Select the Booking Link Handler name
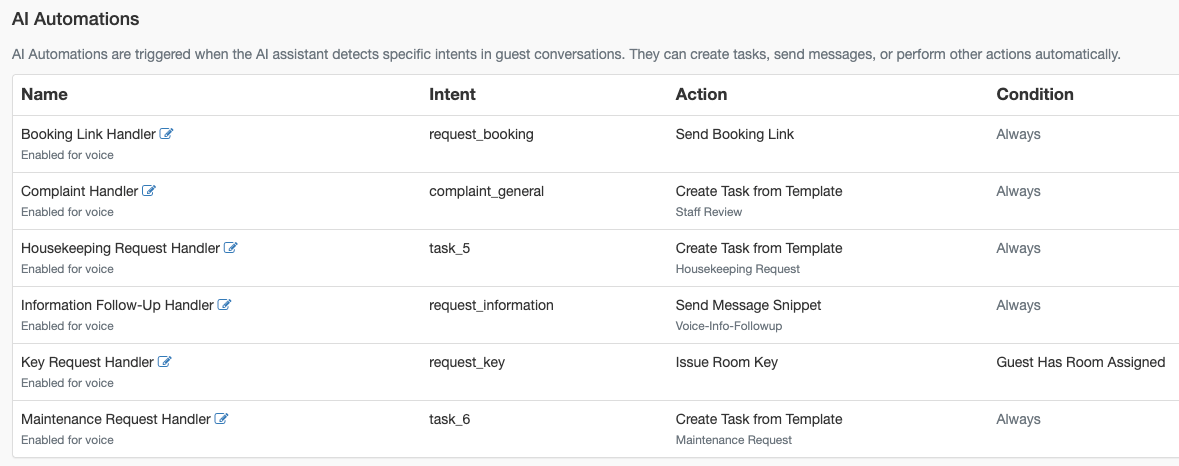This screenshot has height=466, width=1179. (88, 134)
